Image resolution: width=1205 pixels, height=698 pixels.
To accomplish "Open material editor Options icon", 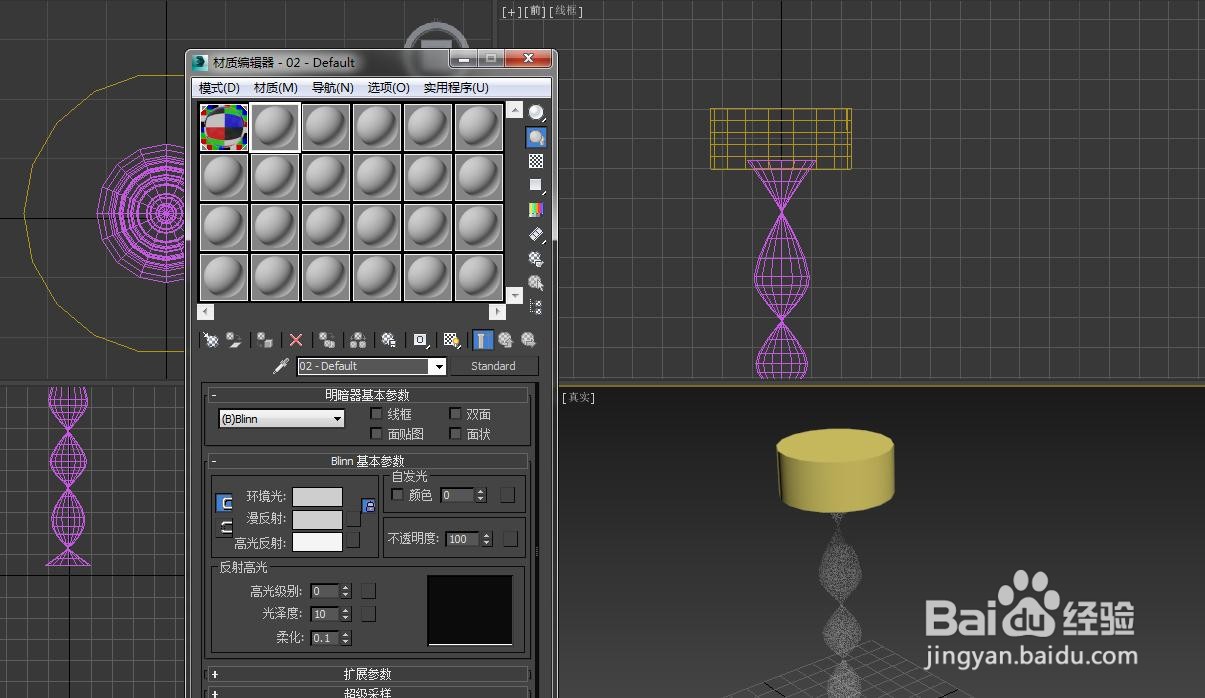I will coord(536,258).
